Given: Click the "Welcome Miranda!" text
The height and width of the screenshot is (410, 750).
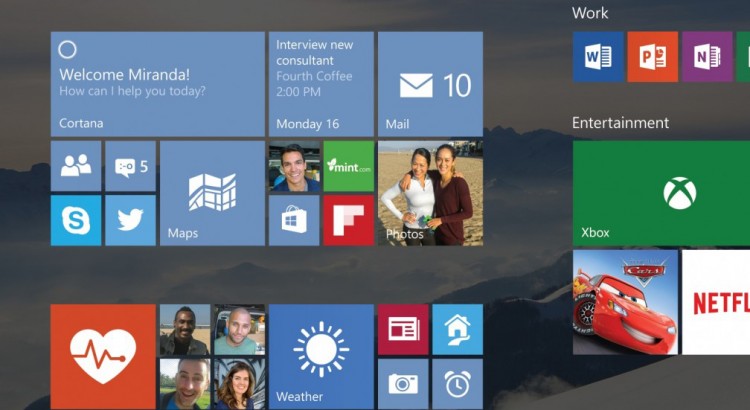Looking at the screenshot, I should tap(124, 75).
